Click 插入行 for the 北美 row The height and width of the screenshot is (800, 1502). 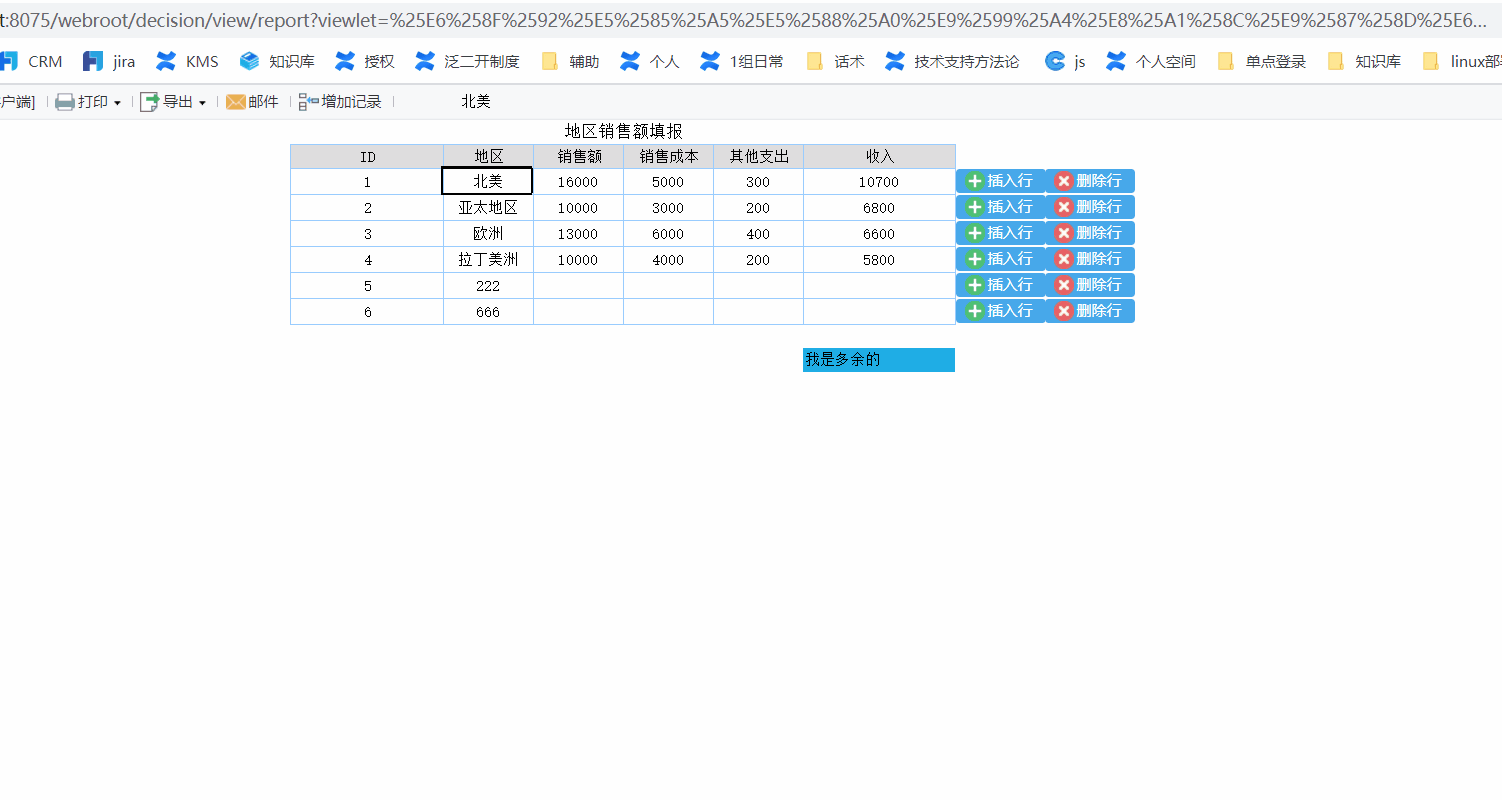point(1001,181)
